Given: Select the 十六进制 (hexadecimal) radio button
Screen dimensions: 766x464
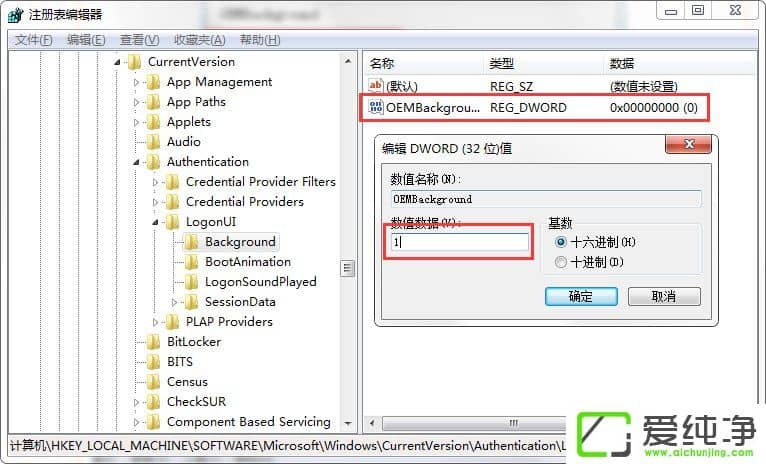Looking at the screenshot, I should 561,242.
